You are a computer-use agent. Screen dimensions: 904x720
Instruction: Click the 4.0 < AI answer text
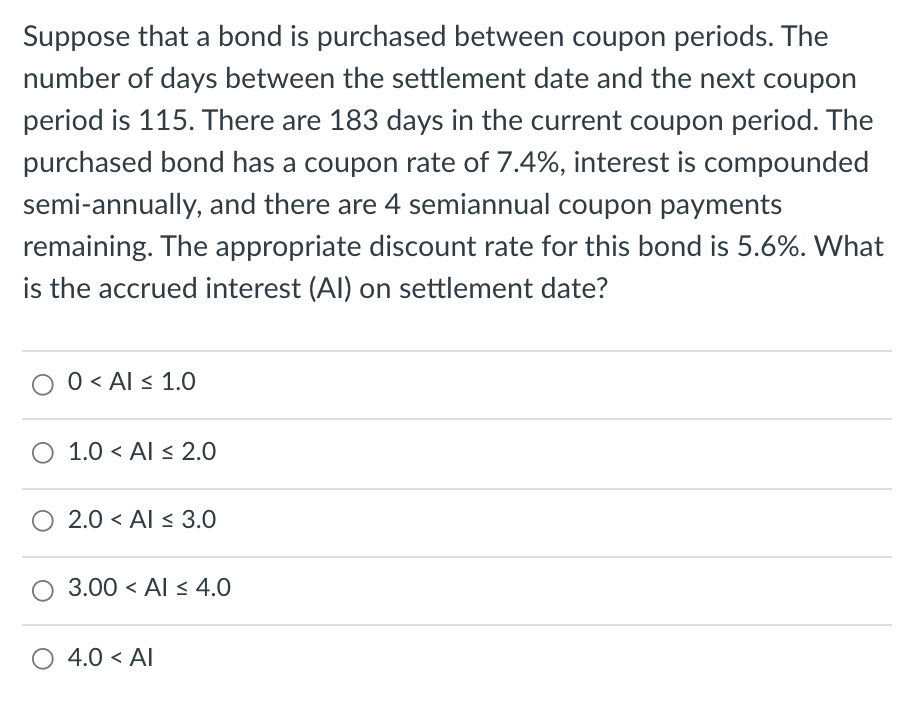click(108, 657)
